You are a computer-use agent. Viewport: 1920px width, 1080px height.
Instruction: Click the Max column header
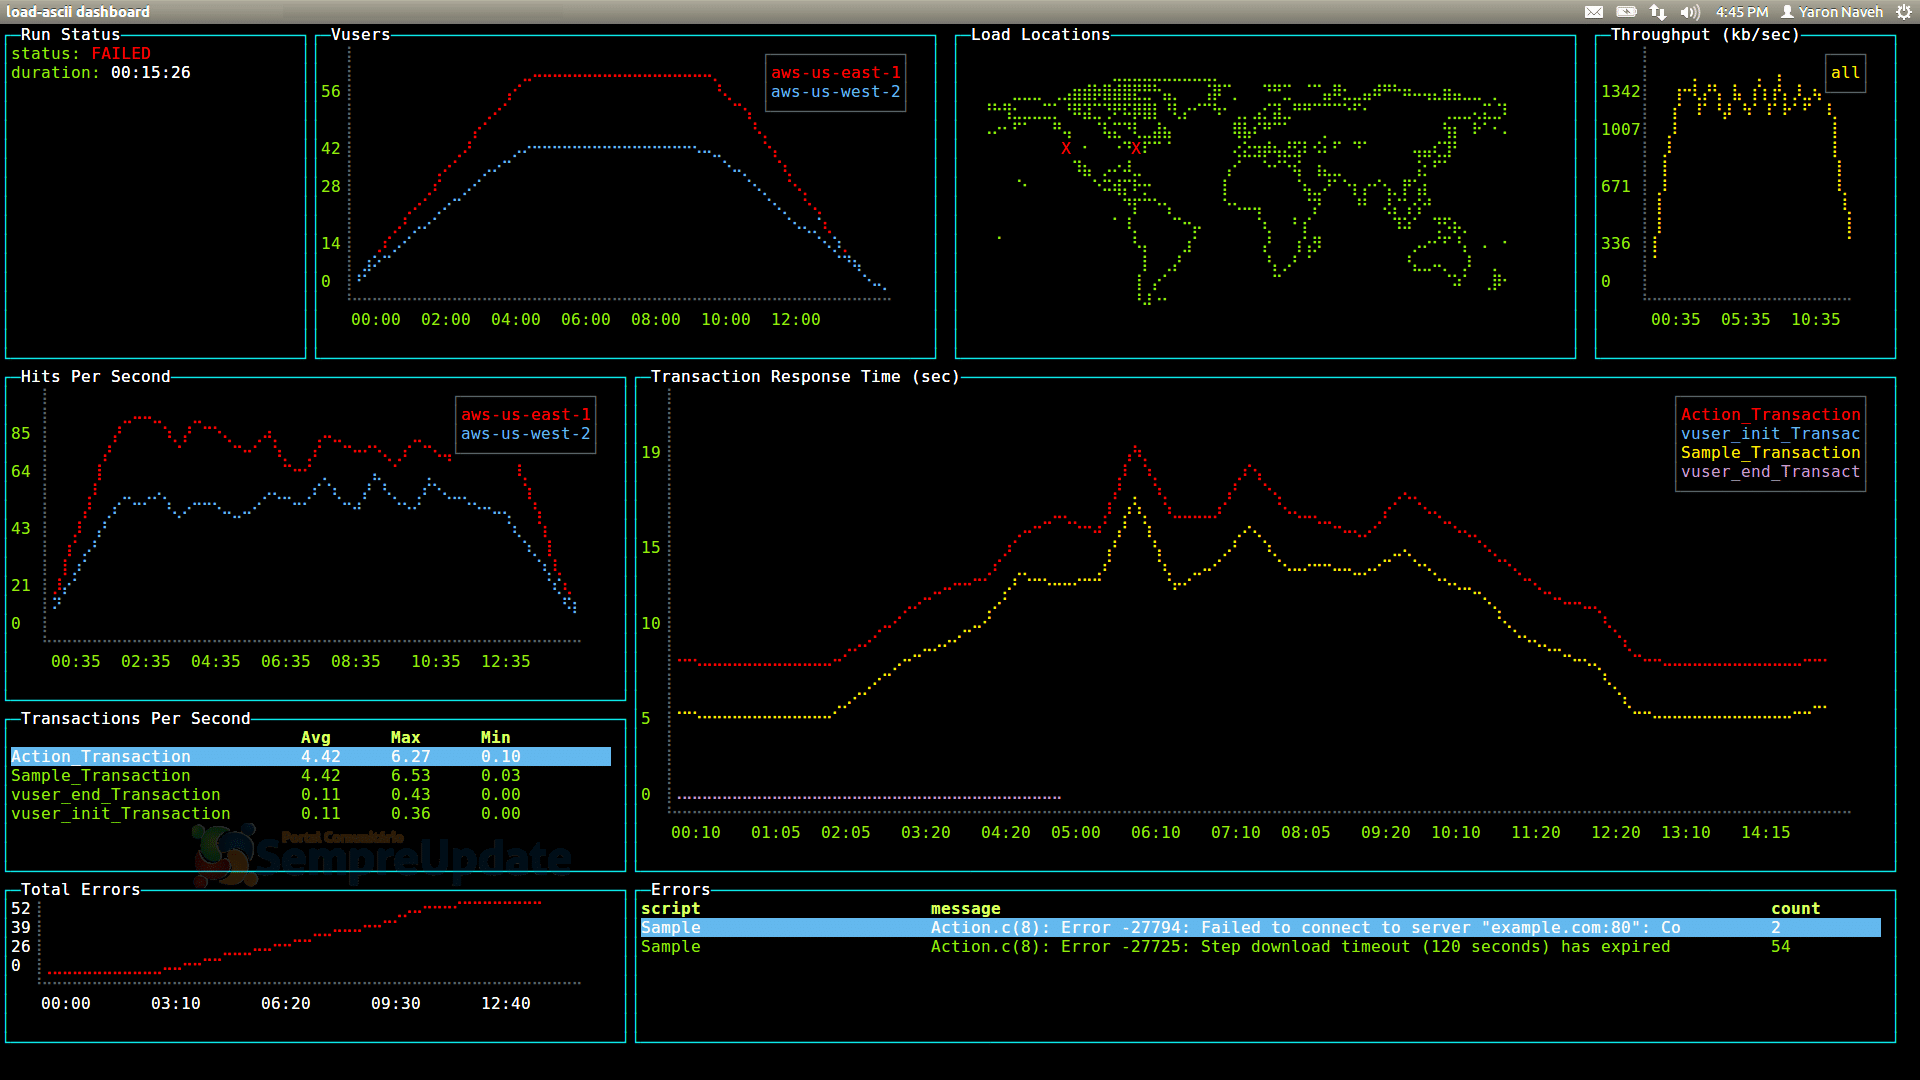click(x=405, y=738)
